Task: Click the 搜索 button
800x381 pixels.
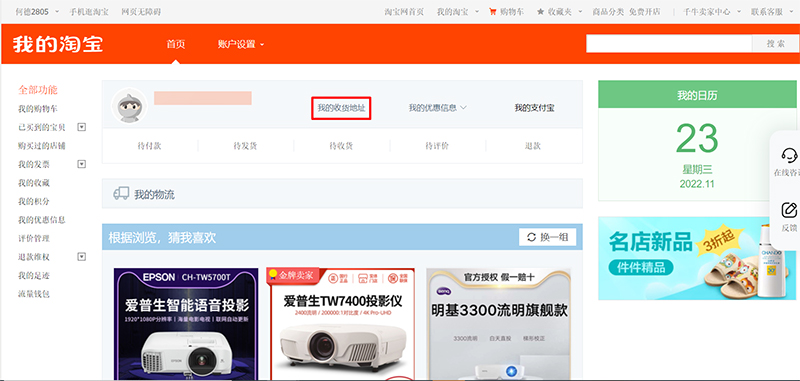Action: tap(775, 44)
